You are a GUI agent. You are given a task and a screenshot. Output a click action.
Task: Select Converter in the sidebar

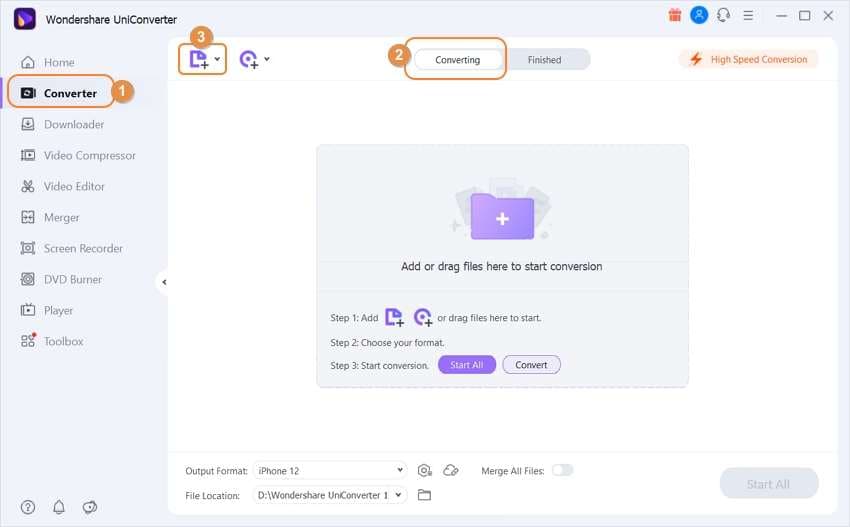pos(60,93)
